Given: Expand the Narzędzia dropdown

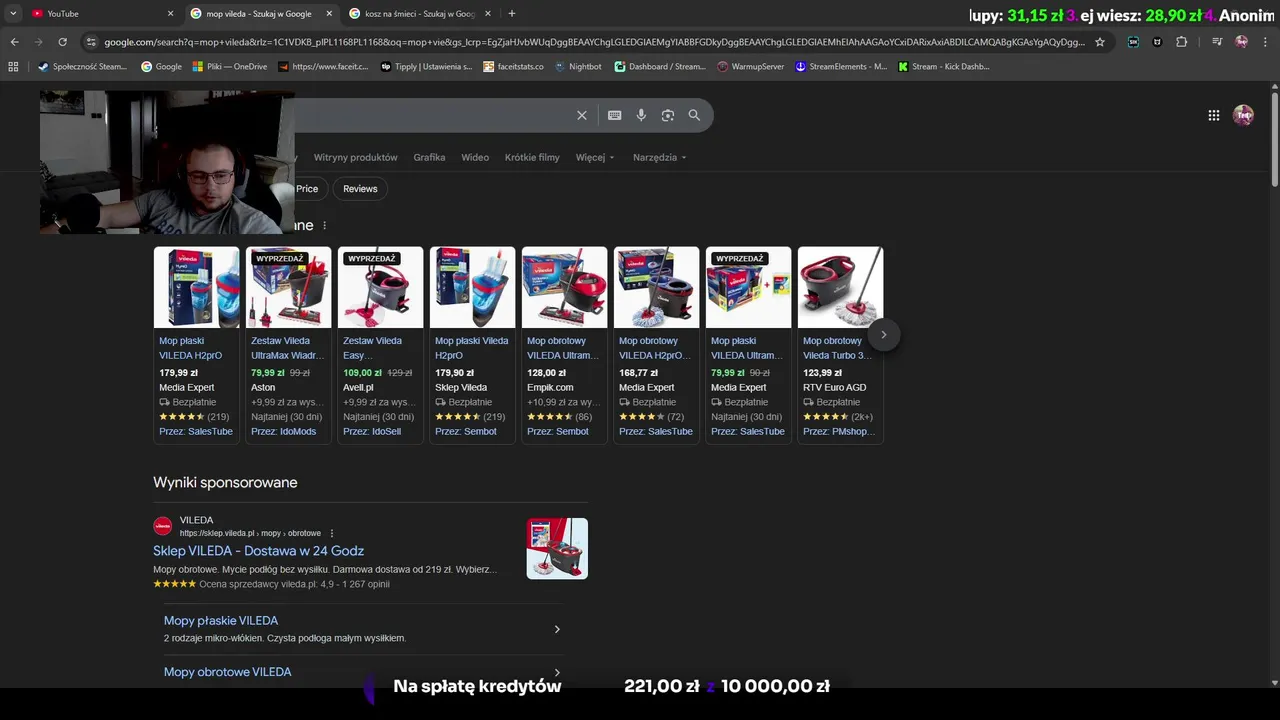Looking at the screenshot, I should coord(660,157).
